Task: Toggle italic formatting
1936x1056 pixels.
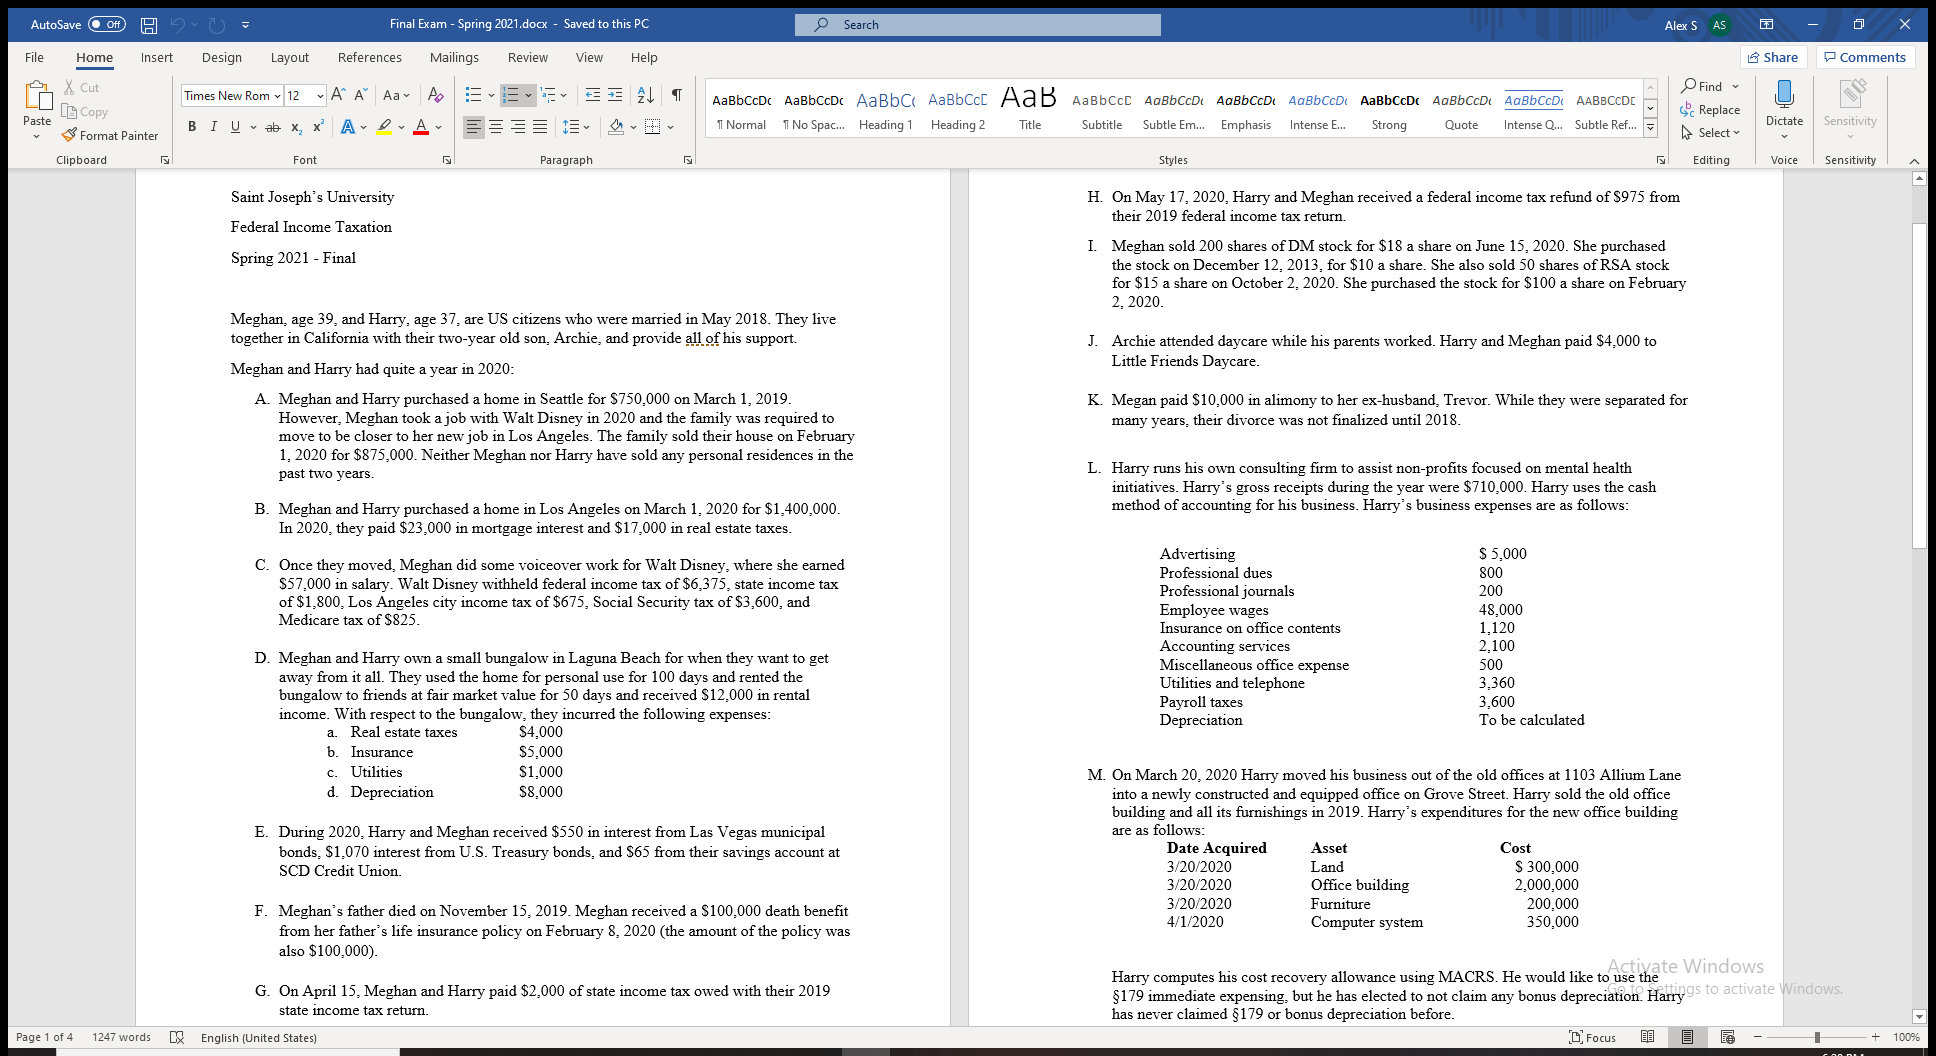Action: (x=213, y=126)
